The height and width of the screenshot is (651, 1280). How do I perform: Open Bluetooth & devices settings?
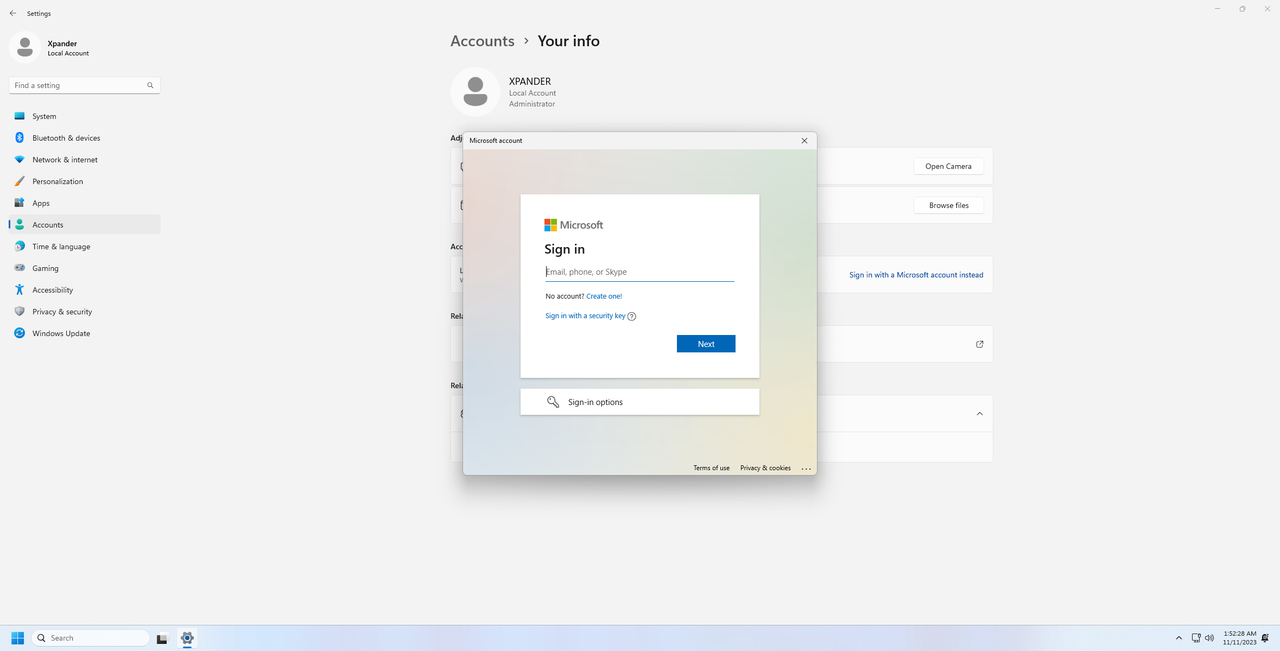[84, 138]
